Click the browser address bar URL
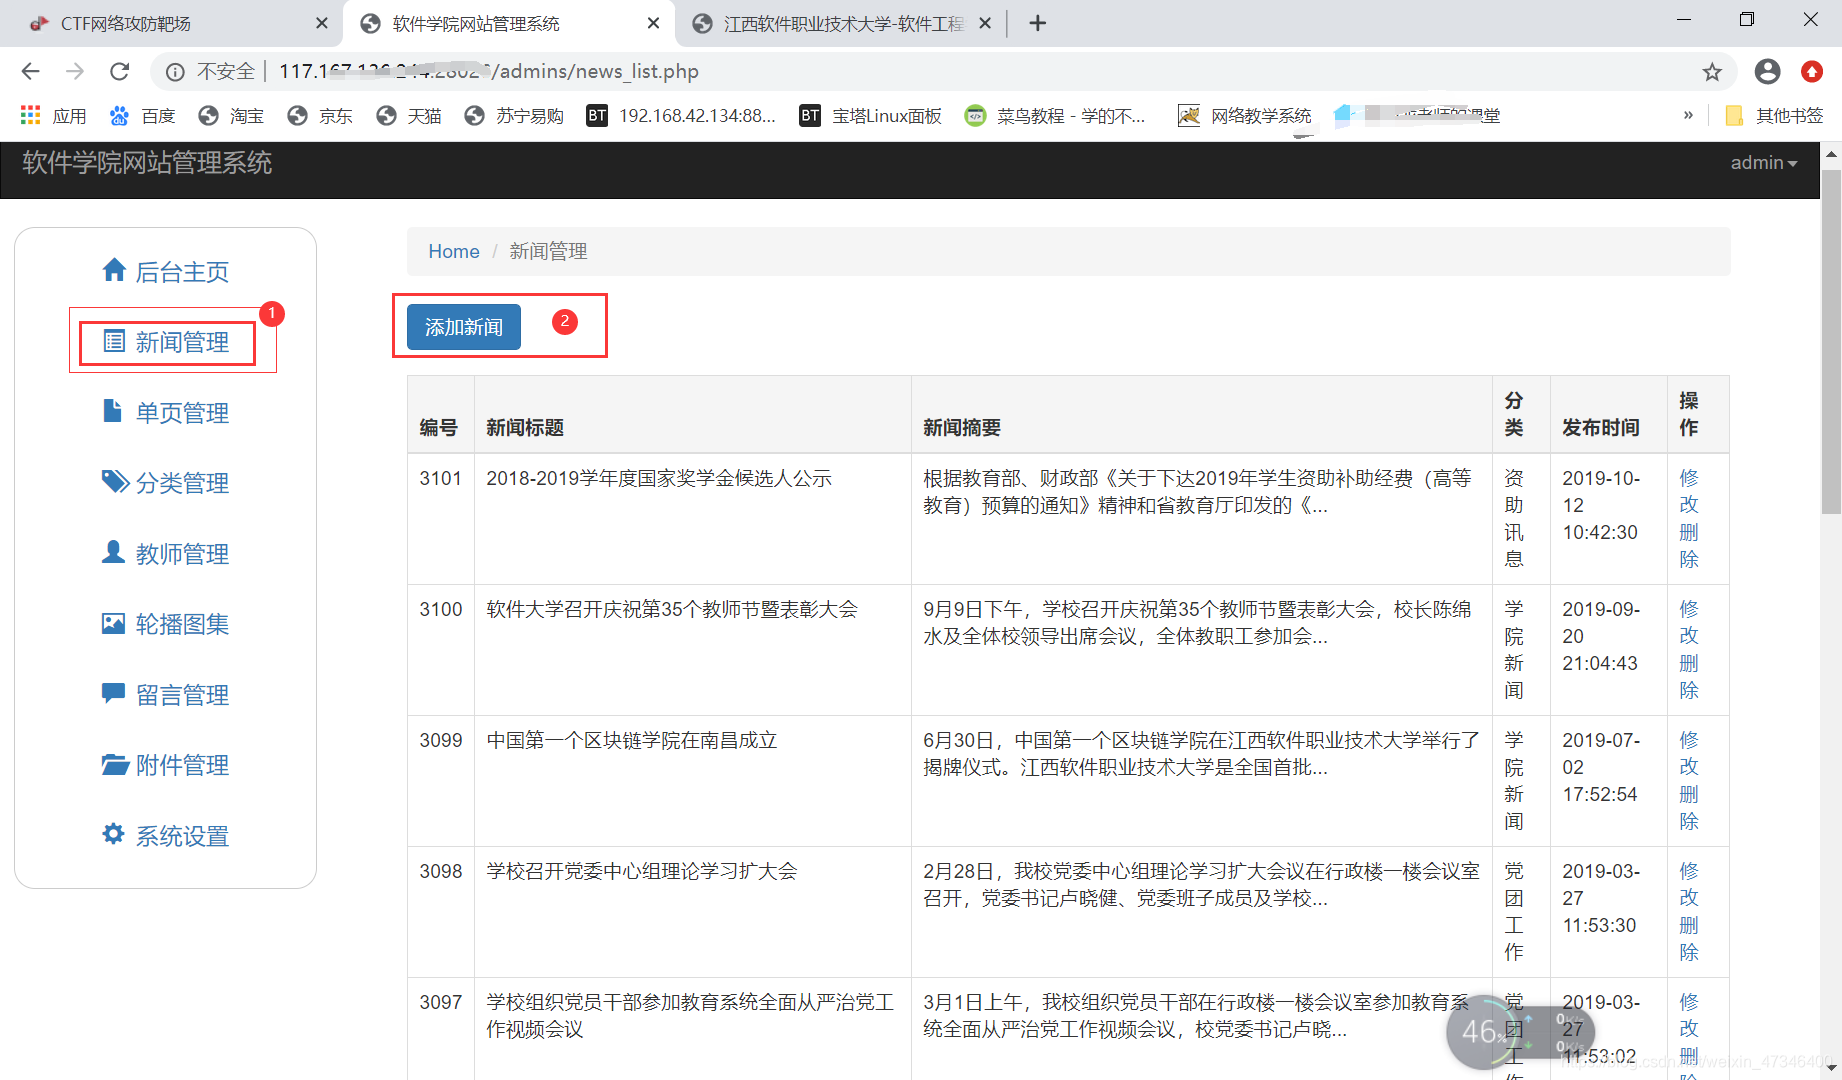The height and width of the screenshot is (1080, 1842). pyautogui.click(x=489, y=71)
